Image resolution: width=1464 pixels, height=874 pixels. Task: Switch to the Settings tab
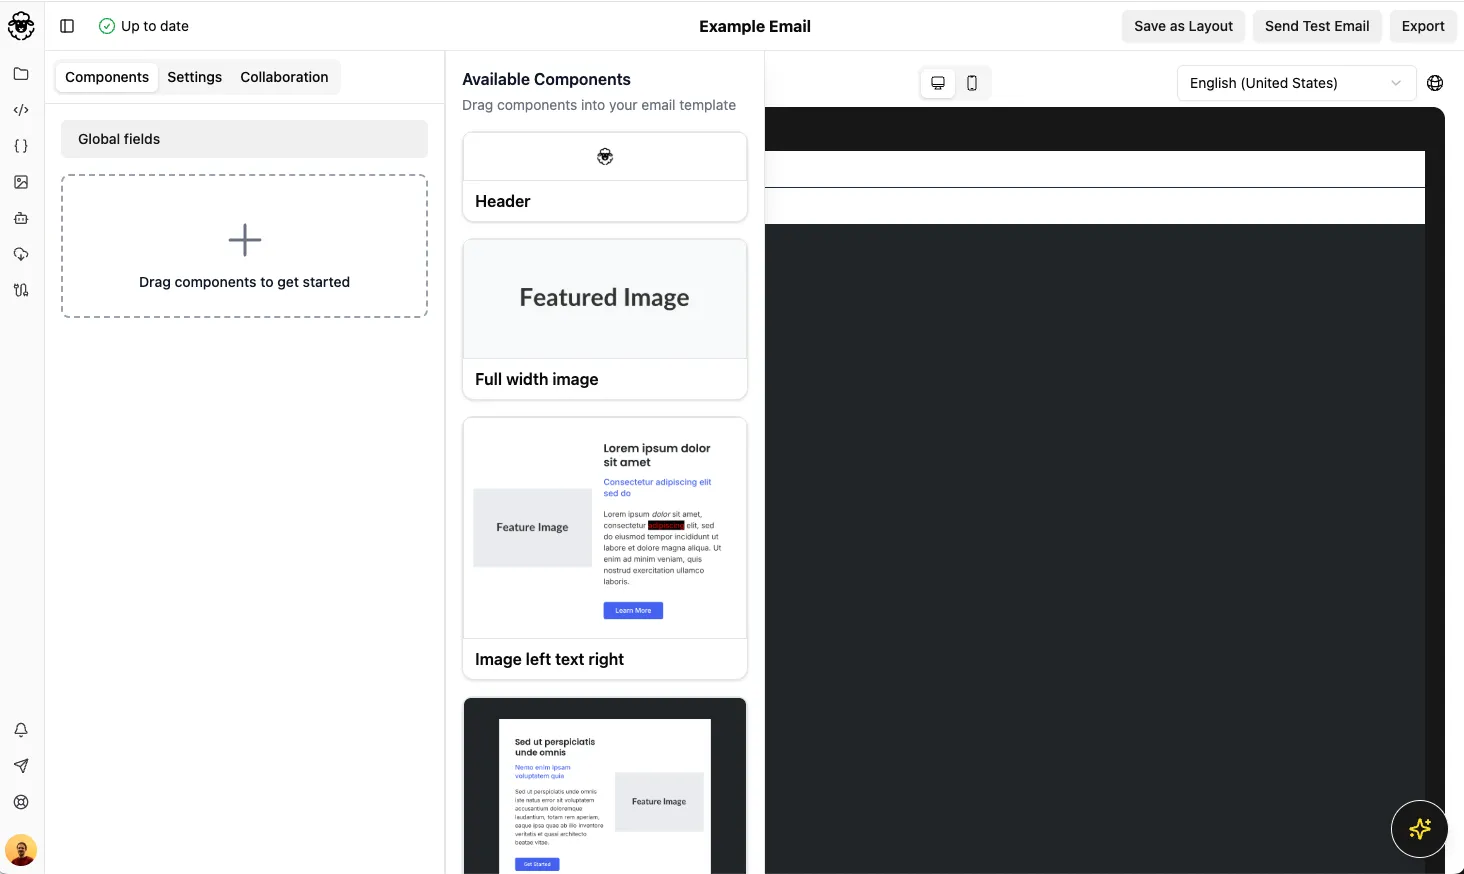(194, 77)
